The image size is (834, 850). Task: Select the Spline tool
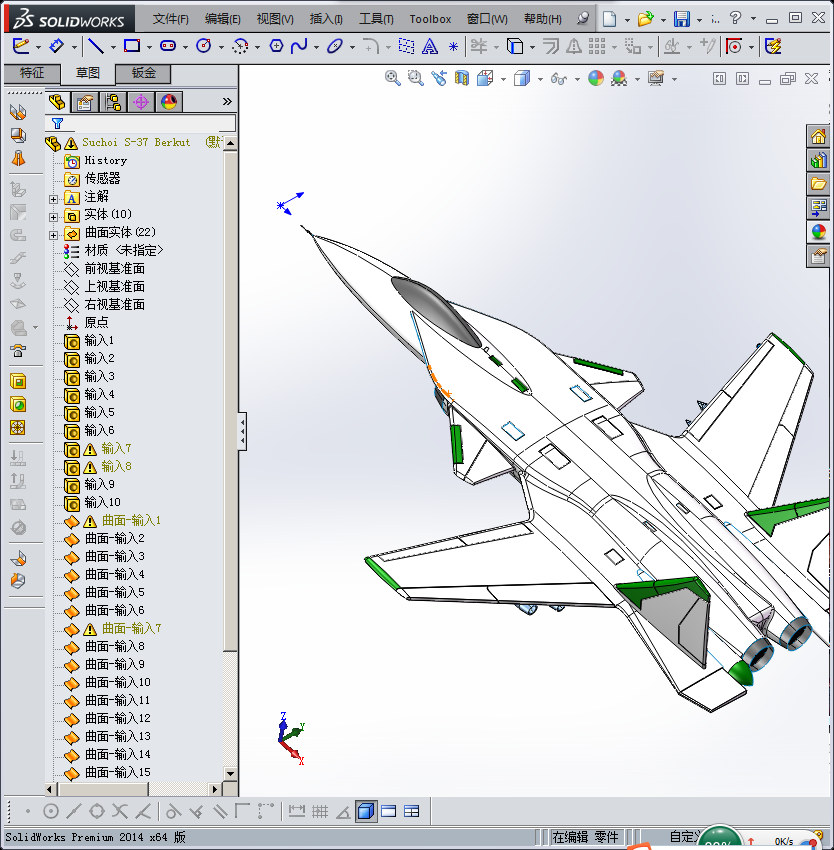tap(298, 46)
